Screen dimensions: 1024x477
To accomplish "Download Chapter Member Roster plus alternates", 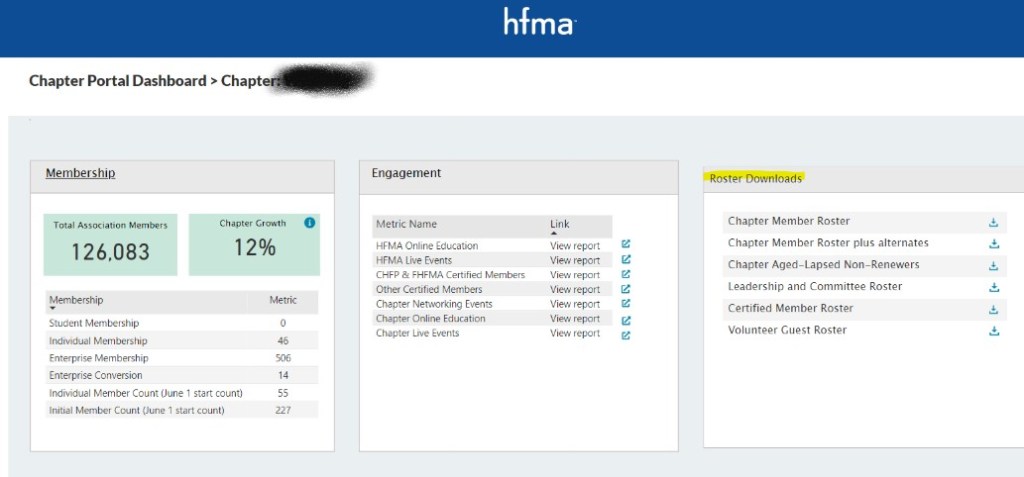I will [993, 244].
